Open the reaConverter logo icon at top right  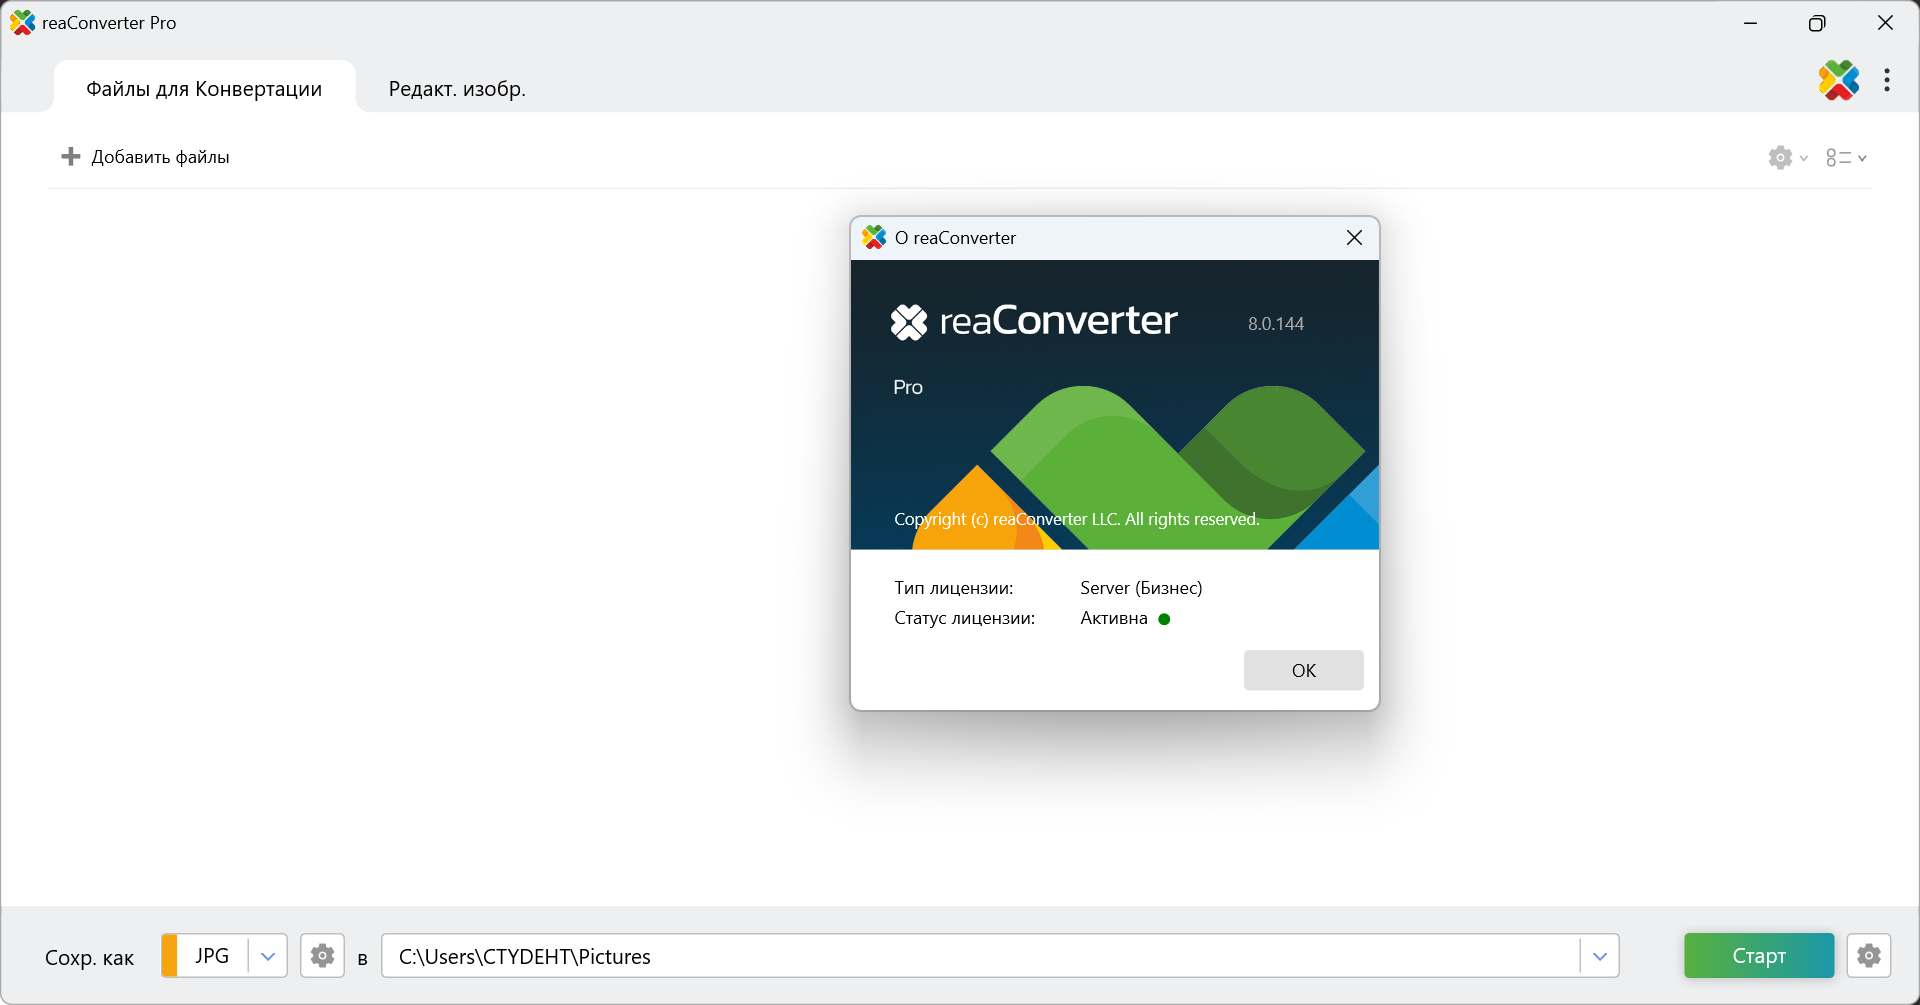pyautogui.click(x=1838, y=81)
